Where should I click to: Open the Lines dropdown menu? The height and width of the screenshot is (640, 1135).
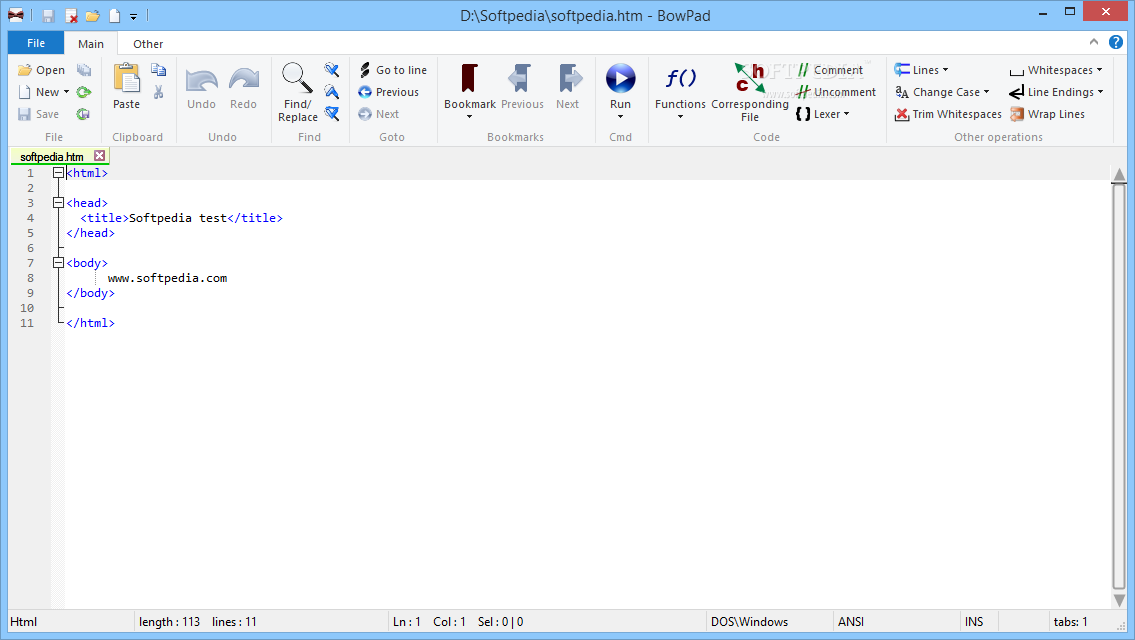click(921, 70)
